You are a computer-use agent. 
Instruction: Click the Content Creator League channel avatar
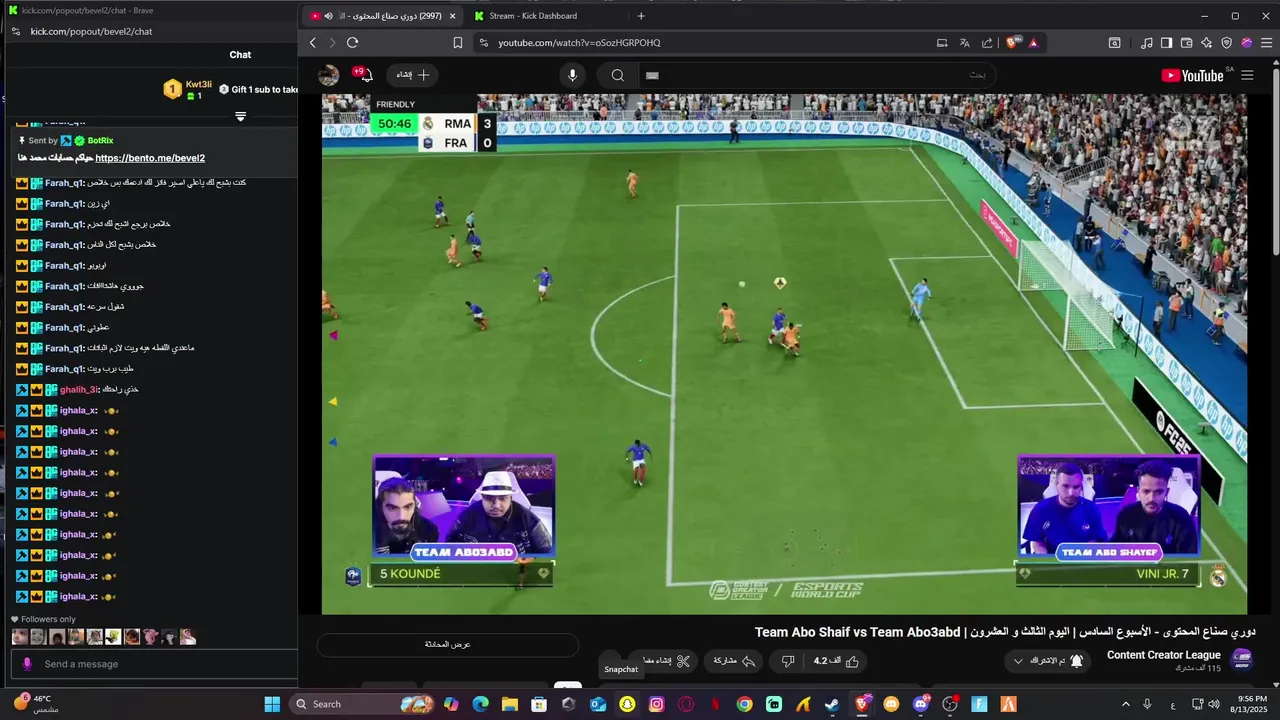coord(1242,659)
